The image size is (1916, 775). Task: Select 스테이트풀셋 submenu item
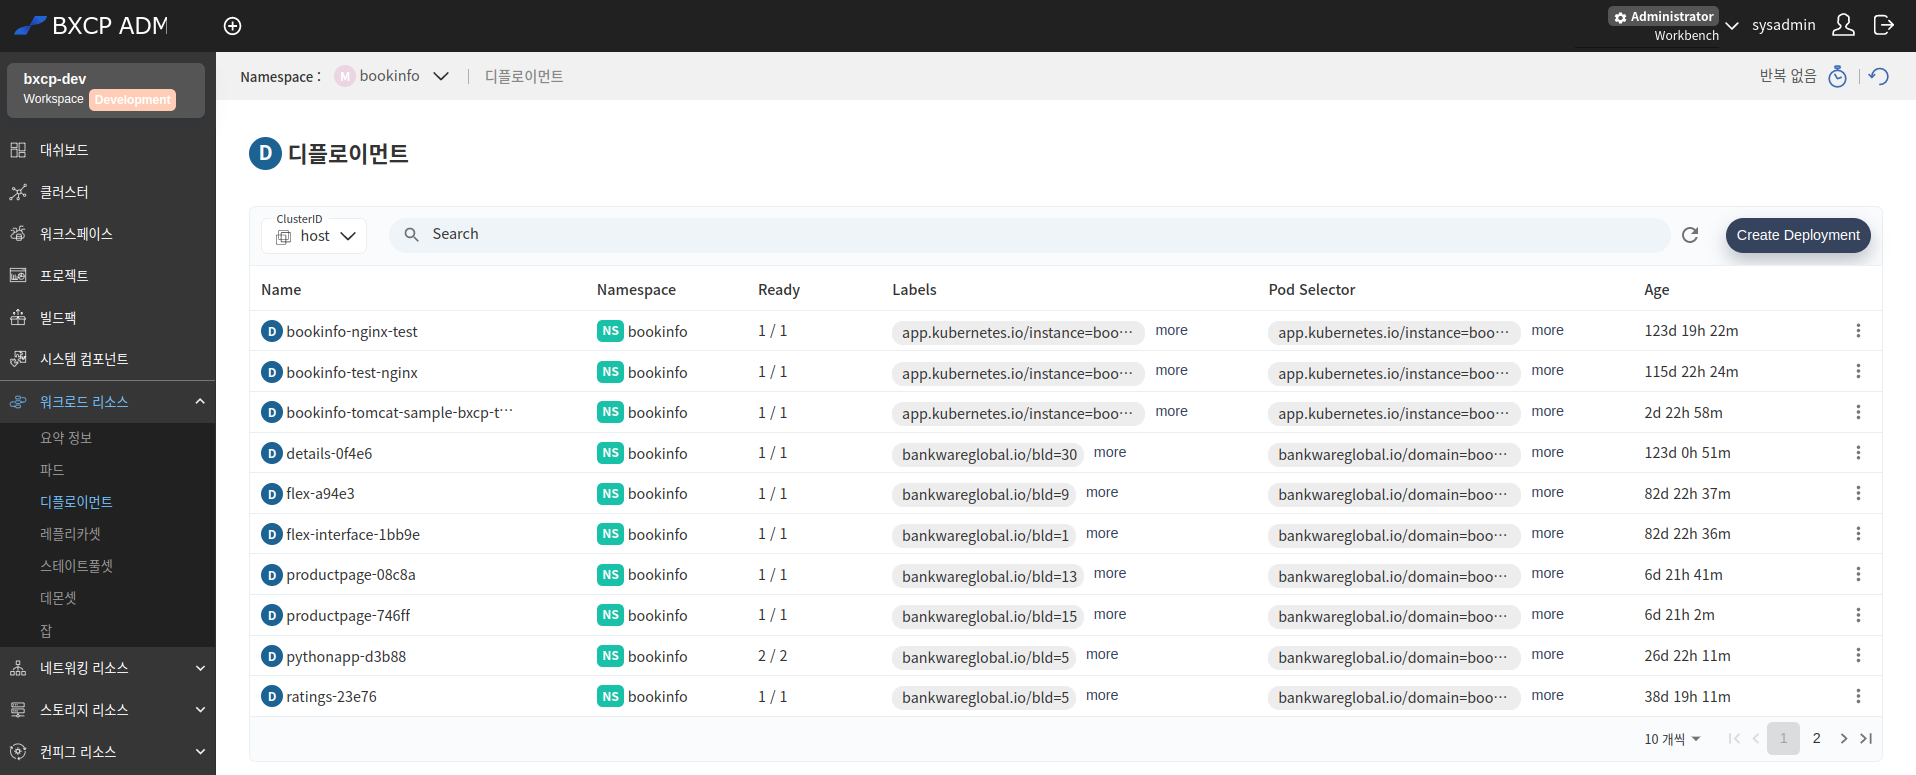tap(76, 566)
